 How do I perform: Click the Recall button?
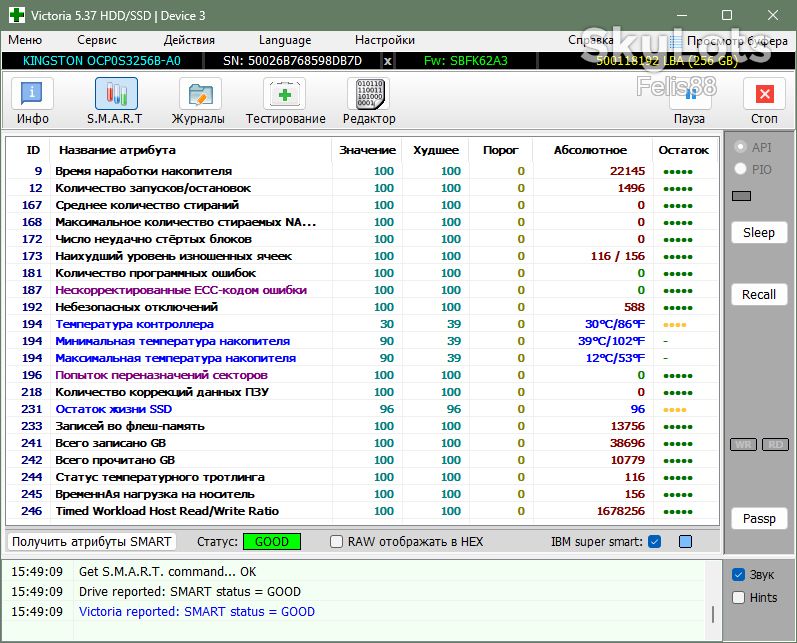coord(759,295)
